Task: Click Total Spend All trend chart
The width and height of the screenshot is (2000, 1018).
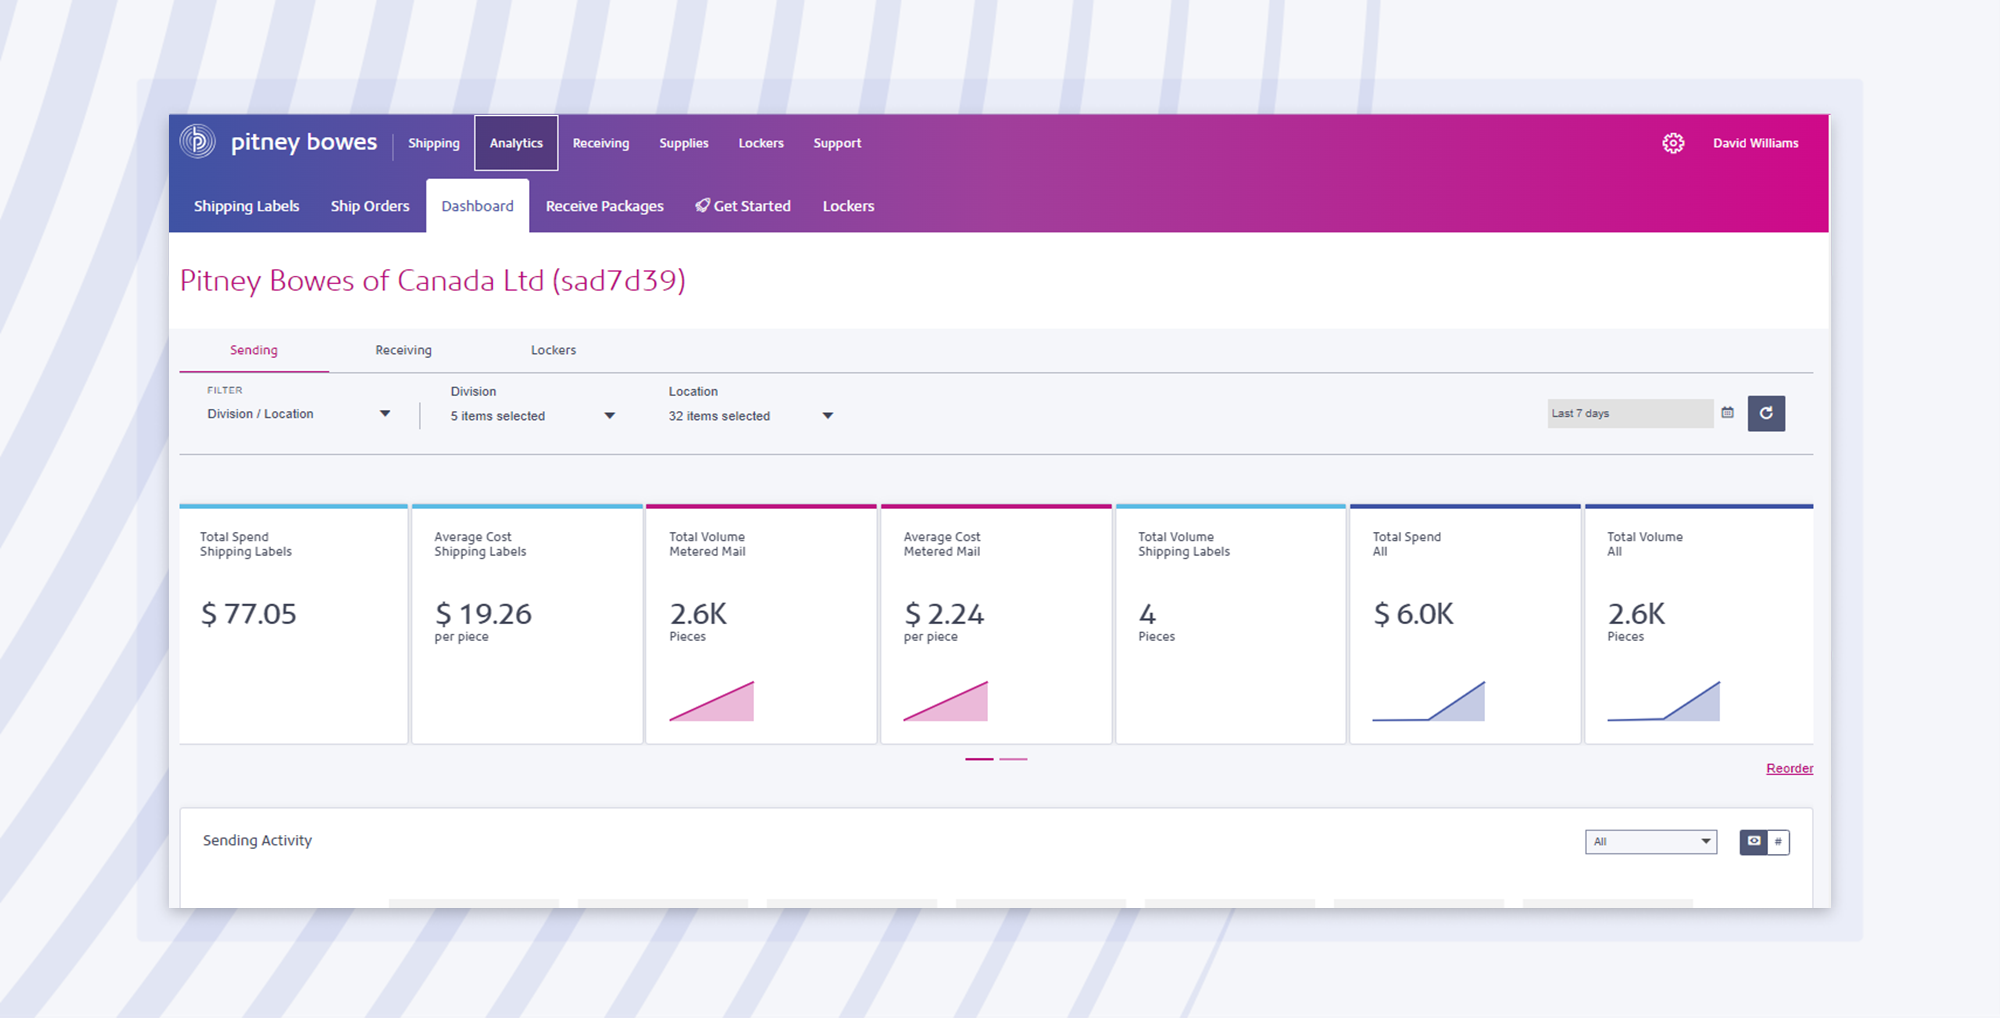Action: pyautogui.click(x=1428, y=701)
